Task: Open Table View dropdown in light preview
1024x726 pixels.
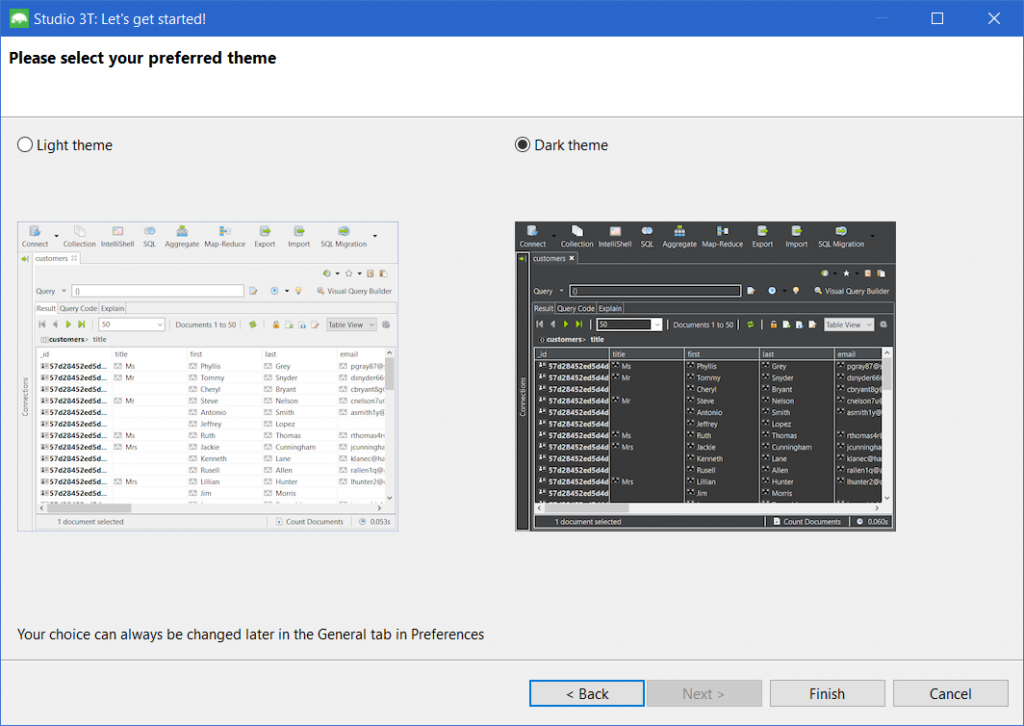Action: pyautogui.click(x=351, y=324)
